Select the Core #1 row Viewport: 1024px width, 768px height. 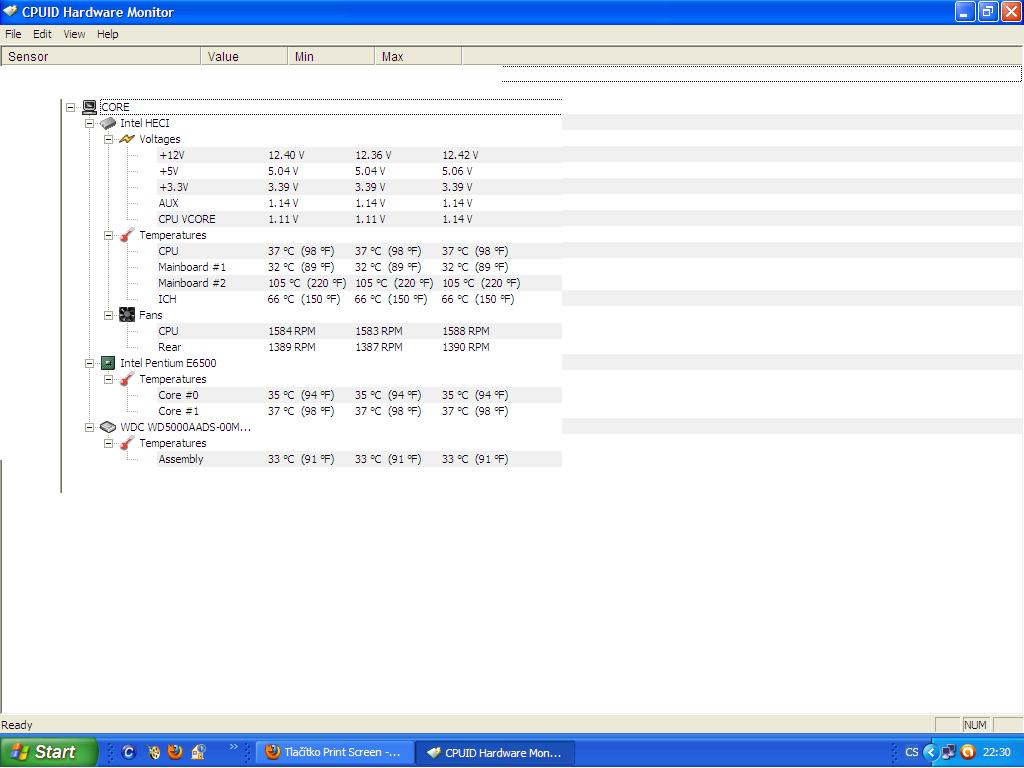click(x=359, y=411)
